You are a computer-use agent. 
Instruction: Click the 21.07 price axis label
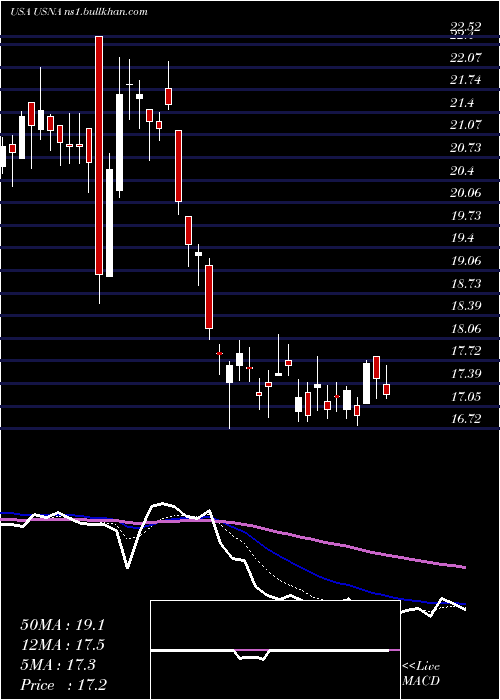pyautogui.click(x=466, y=124)
